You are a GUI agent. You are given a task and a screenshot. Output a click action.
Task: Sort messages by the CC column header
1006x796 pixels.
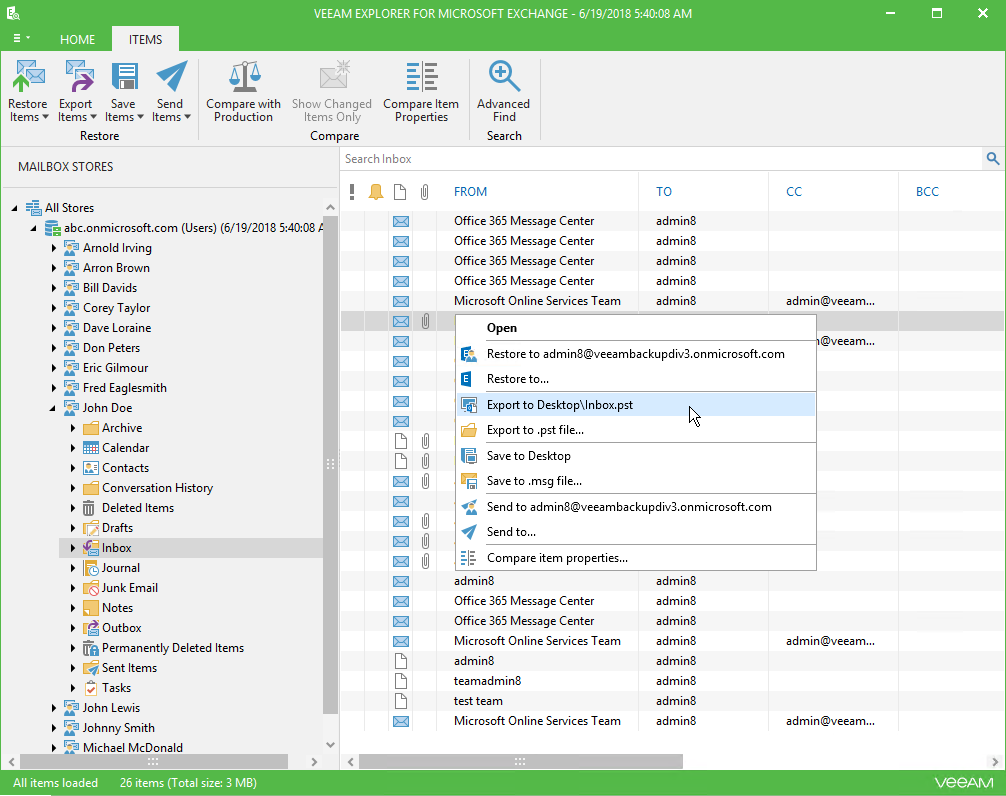coord(794,191)
